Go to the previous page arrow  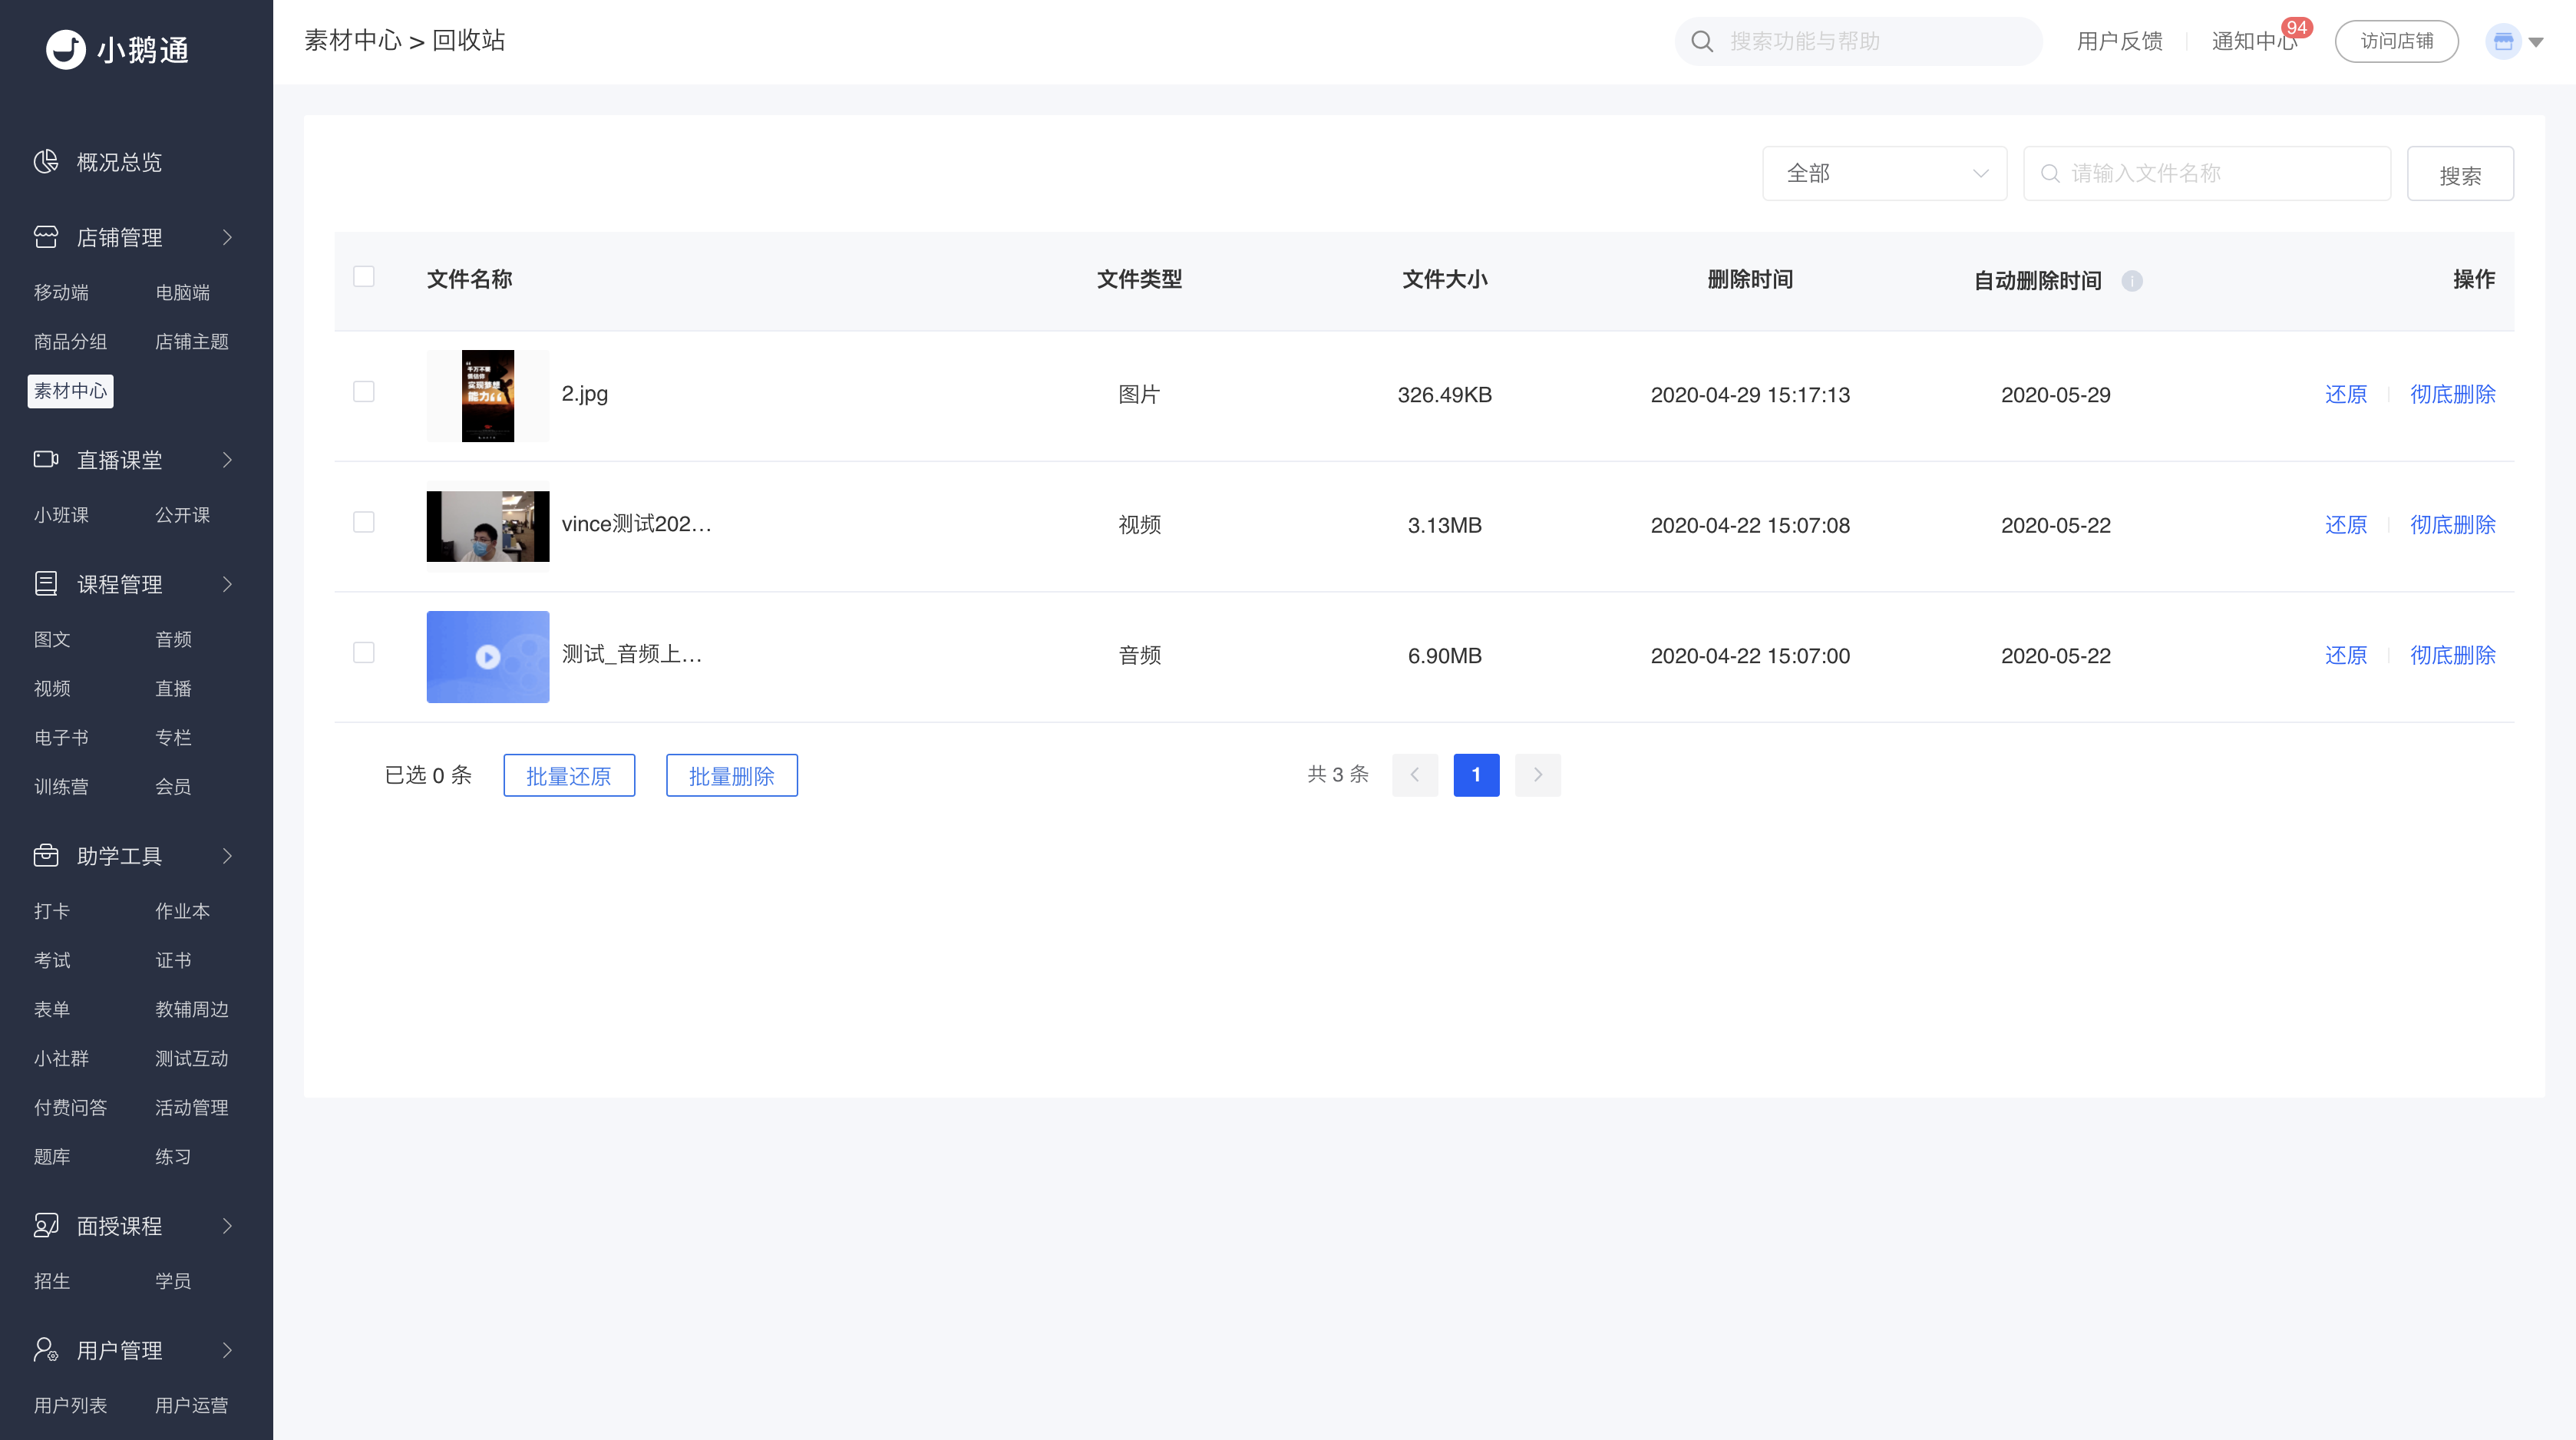1415,775
